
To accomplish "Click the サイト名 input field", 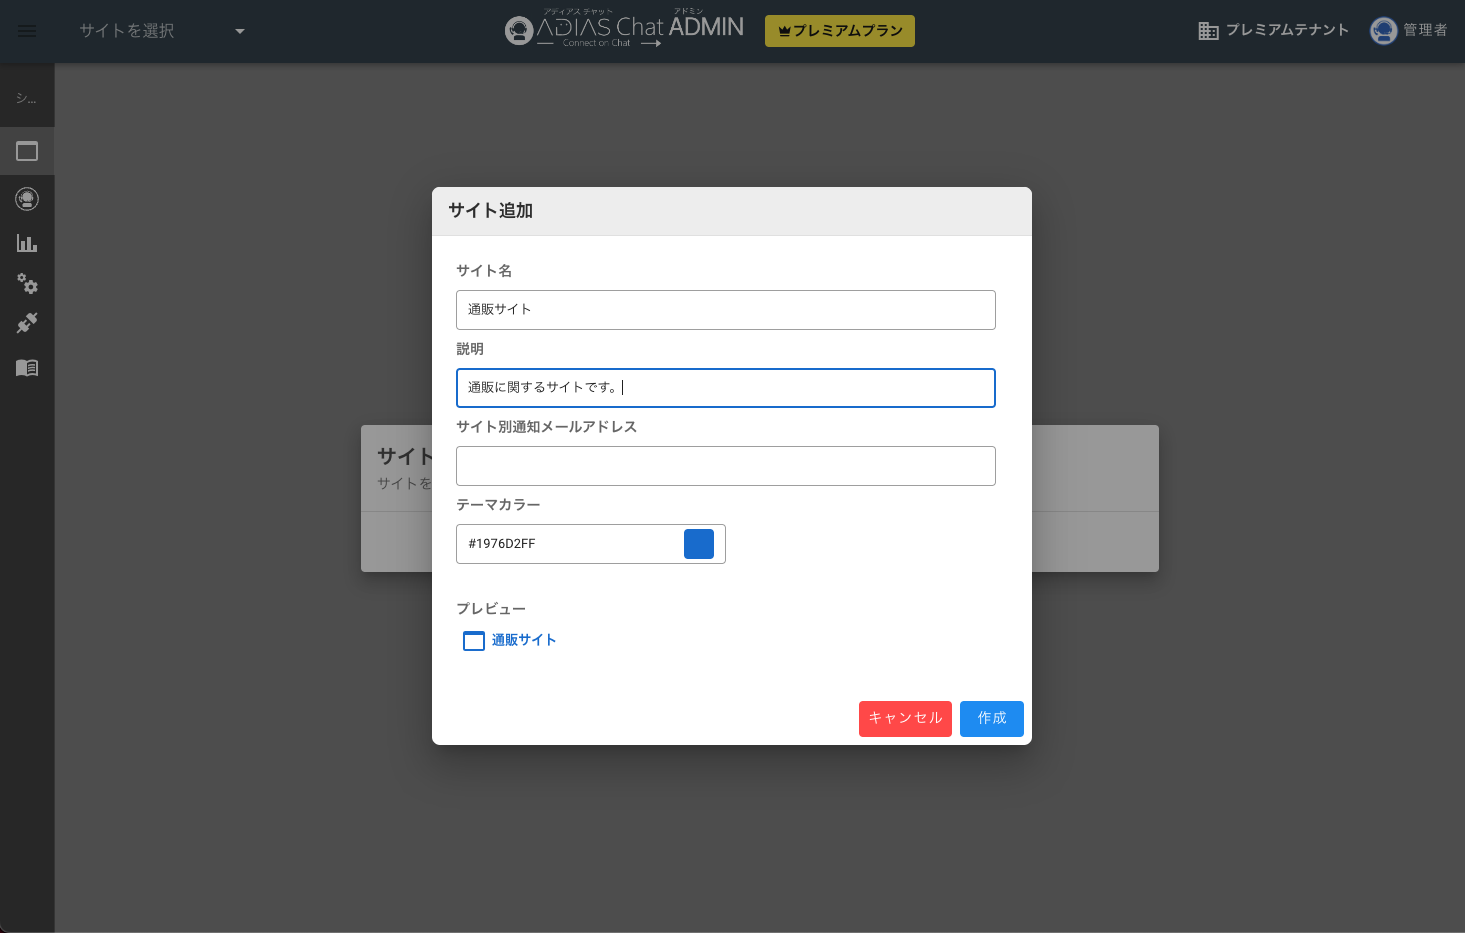I will (x=725, y=310).
